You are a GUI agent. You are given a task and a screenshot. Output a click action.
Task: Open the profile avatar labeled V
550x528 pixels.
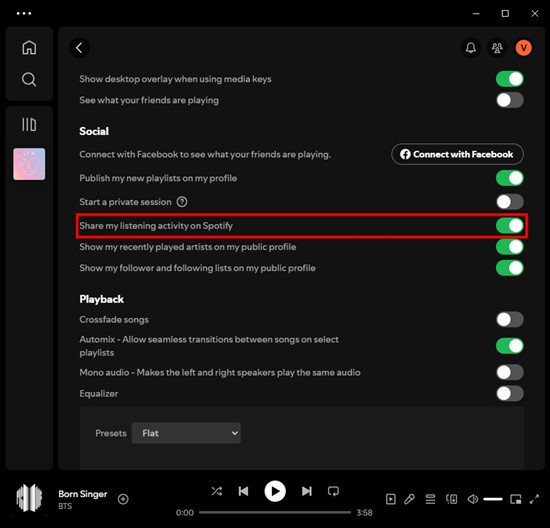click(x=523, y=48)
